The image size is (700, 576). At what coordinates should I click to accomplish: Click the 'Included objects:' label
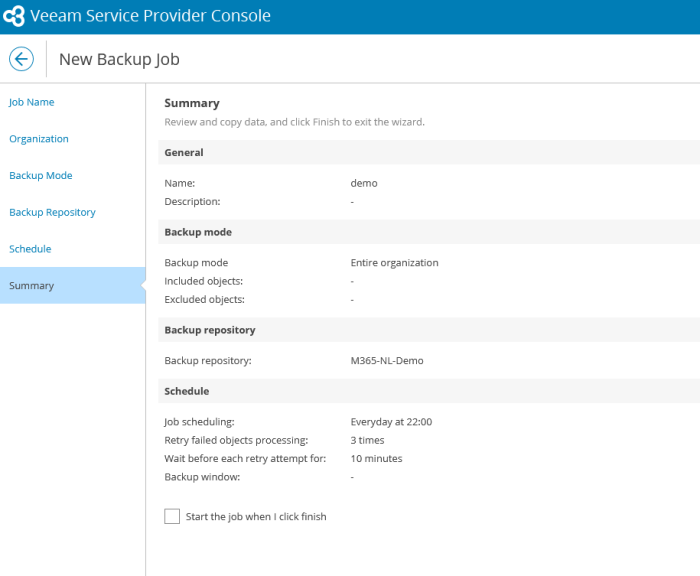[204, 281]
